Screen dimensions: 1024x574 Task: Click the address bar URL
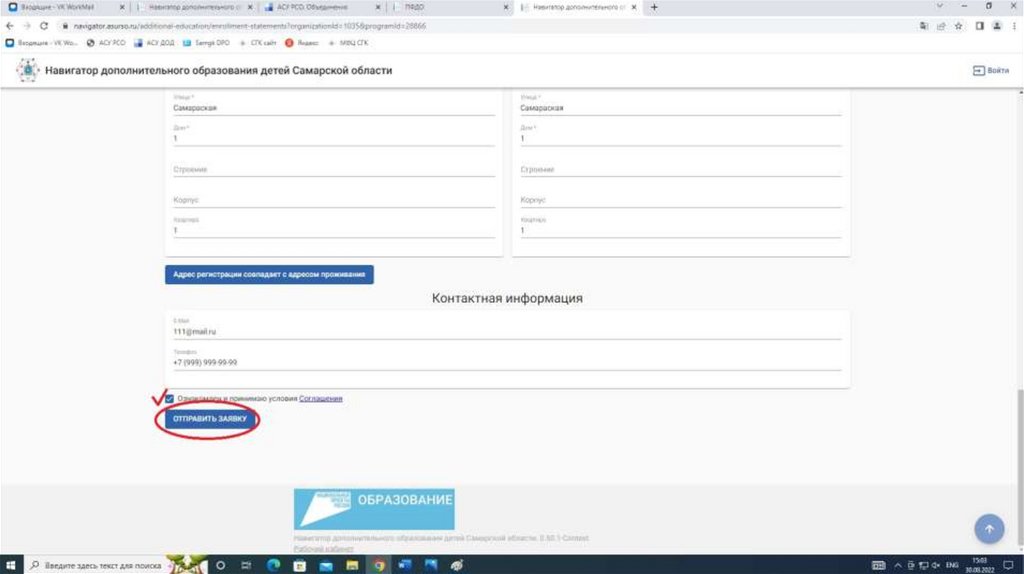[249, 26]
